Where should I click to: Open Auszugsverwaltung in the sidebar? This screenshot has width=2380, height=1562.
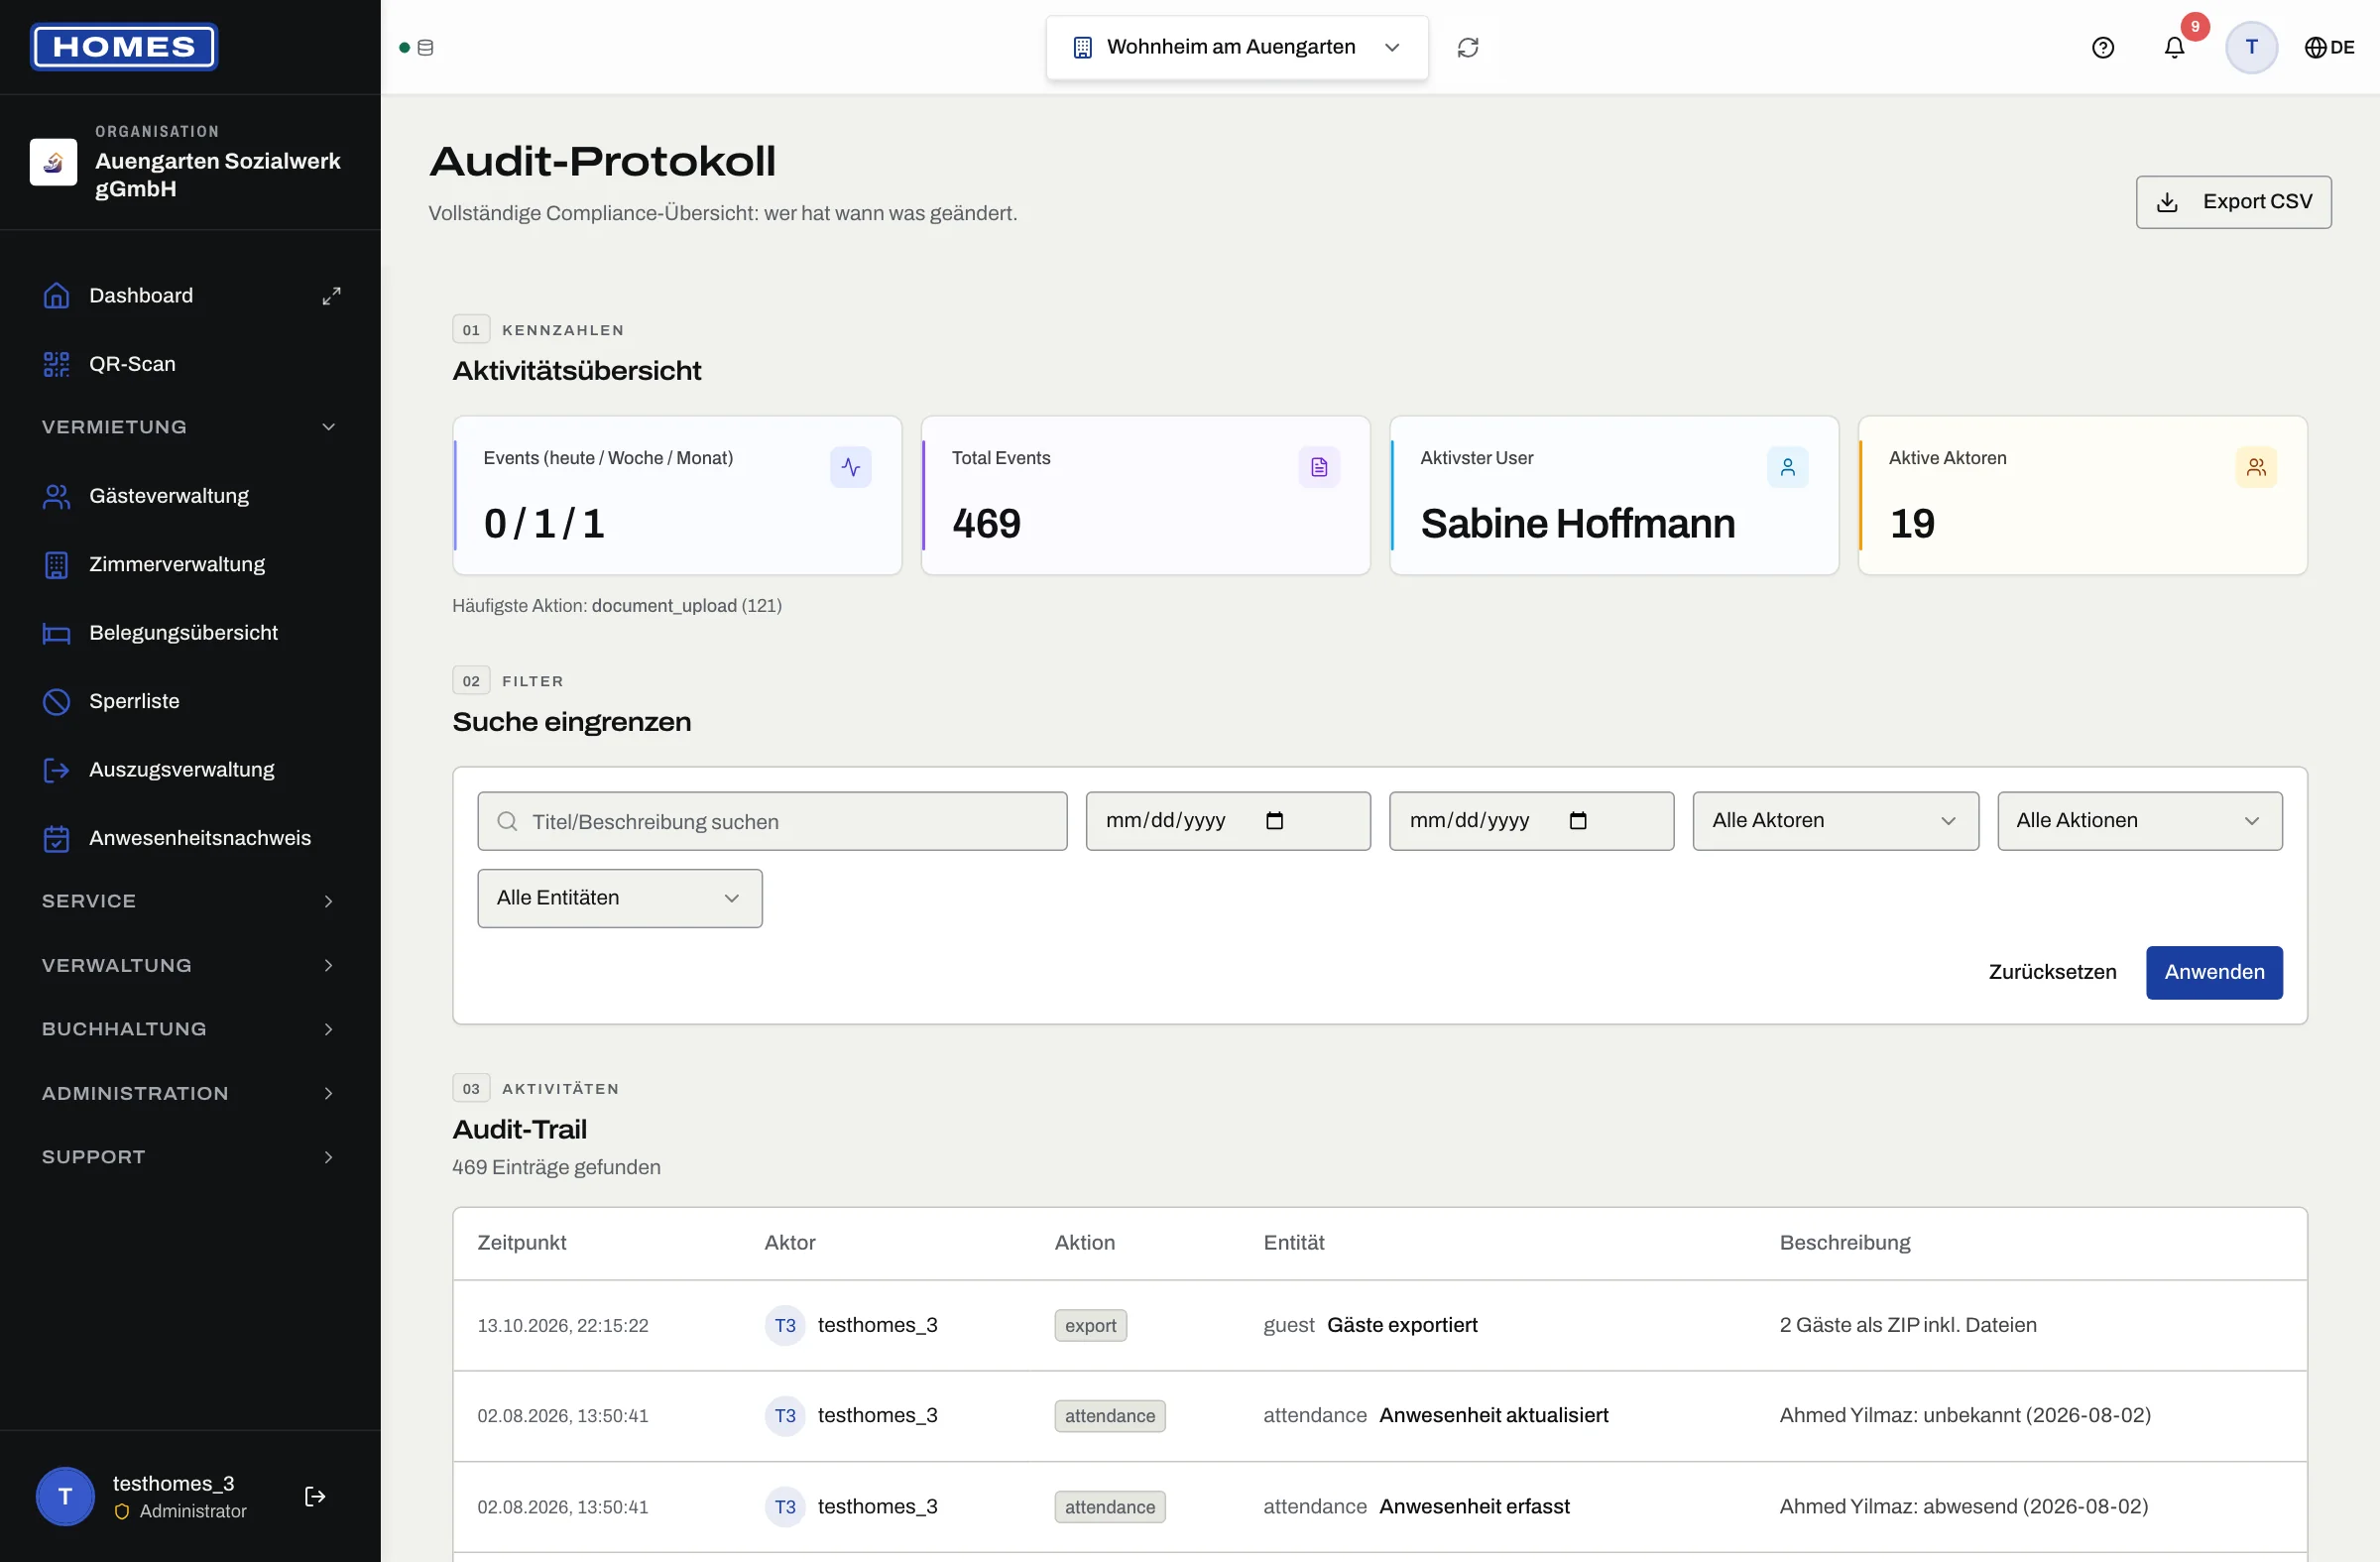tap(190, 770)
